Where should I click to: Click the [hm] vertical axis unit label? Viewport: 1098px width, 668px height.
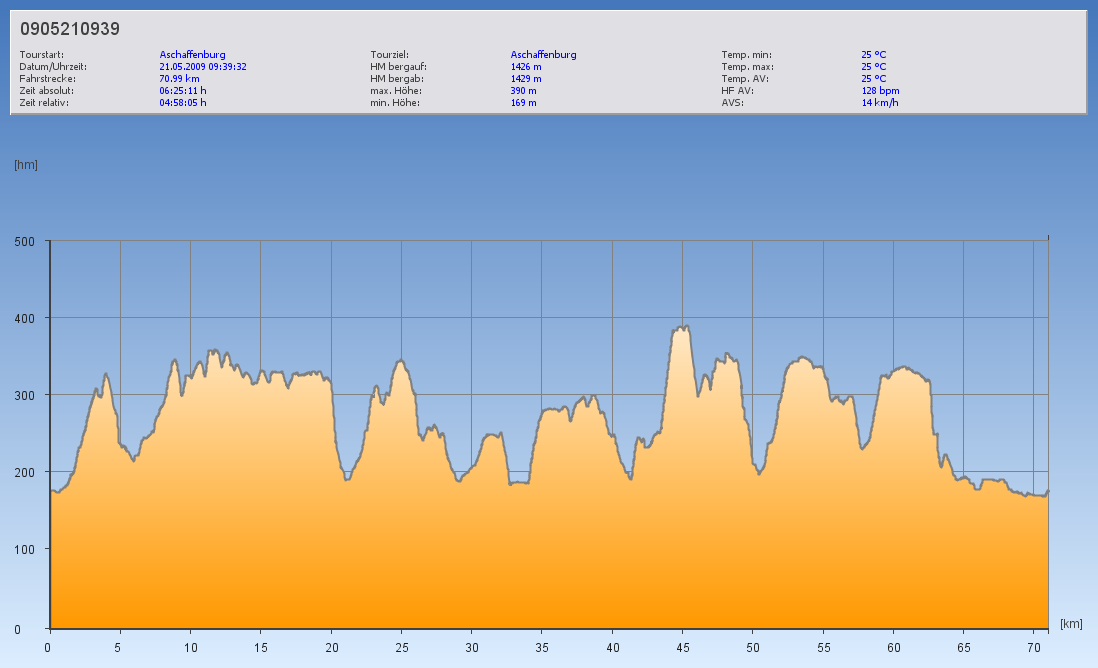26,165
